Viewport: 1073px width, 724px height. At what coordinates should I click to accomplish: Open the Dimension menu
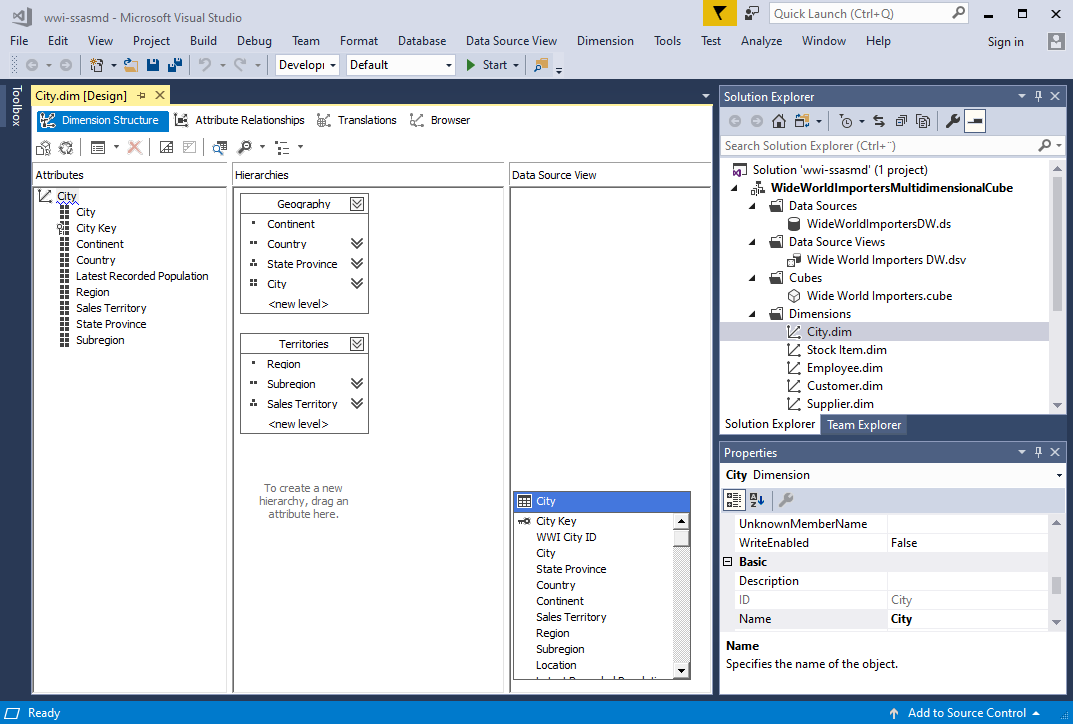coord(605,41)
